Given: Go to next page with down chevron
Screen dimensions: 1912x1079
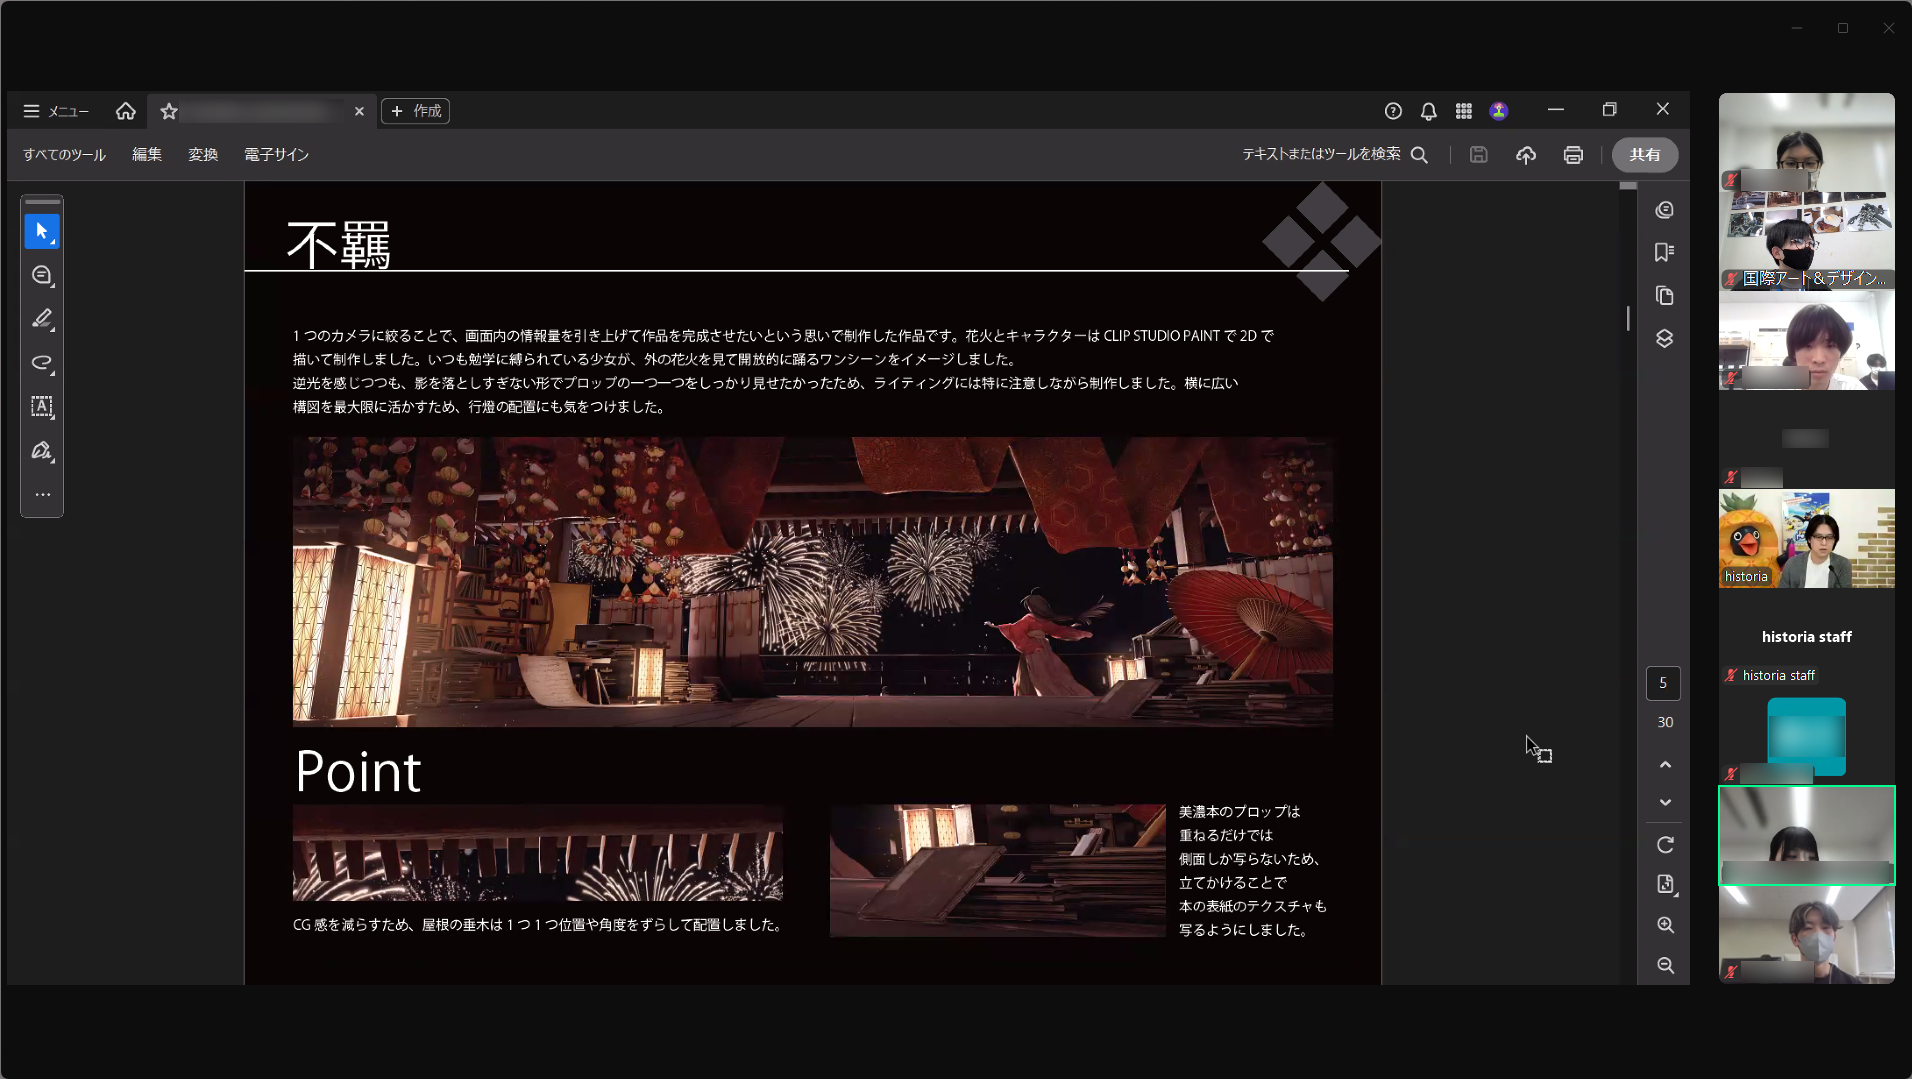Looking at the screenshot, I should point(1665,802).
